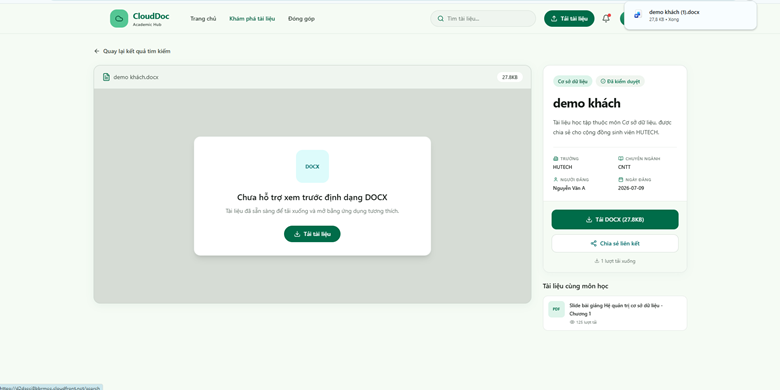Image resolution: width=780 pixels, height=390 pixels.
Task: Click the search magnifier icon
Action: (x=440, y=18)
